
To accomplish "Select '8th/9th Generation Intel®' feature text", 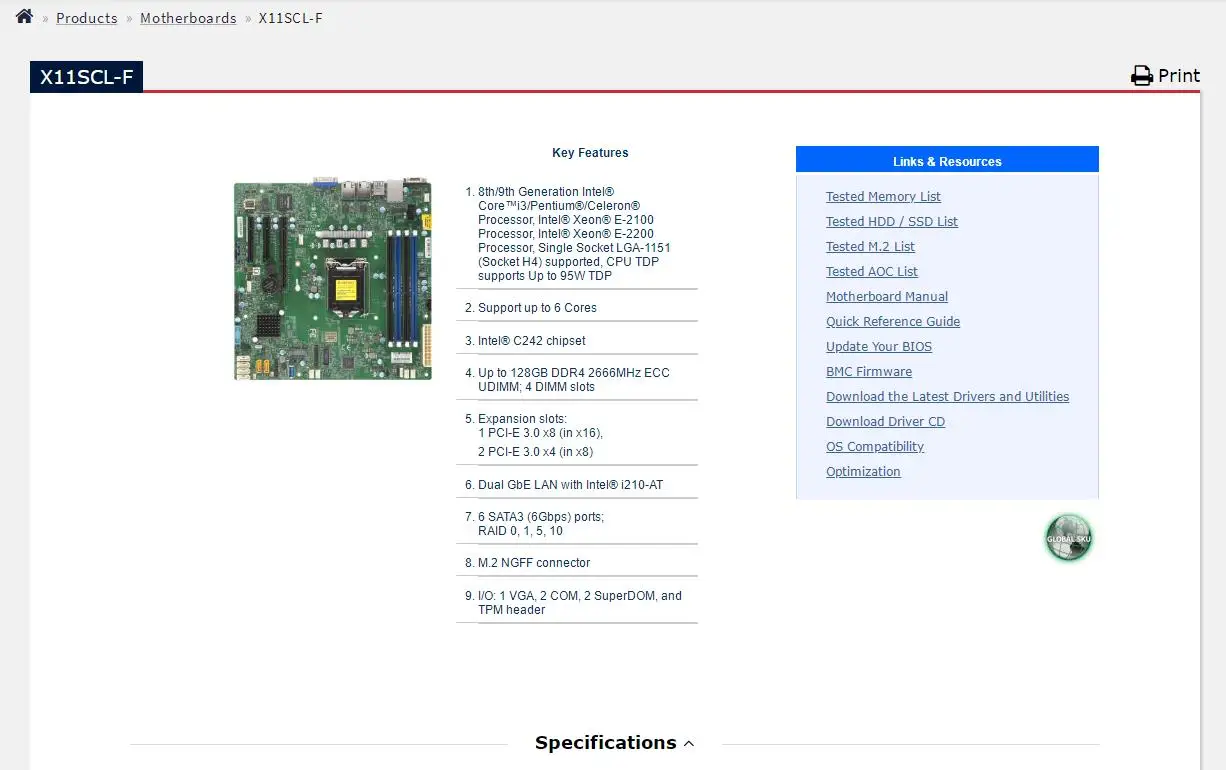I will (546, 192).
